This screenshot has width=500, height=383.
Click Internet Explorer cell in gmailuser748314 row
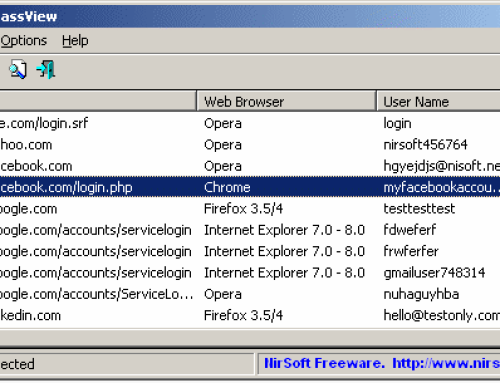[x=284, y=273]
